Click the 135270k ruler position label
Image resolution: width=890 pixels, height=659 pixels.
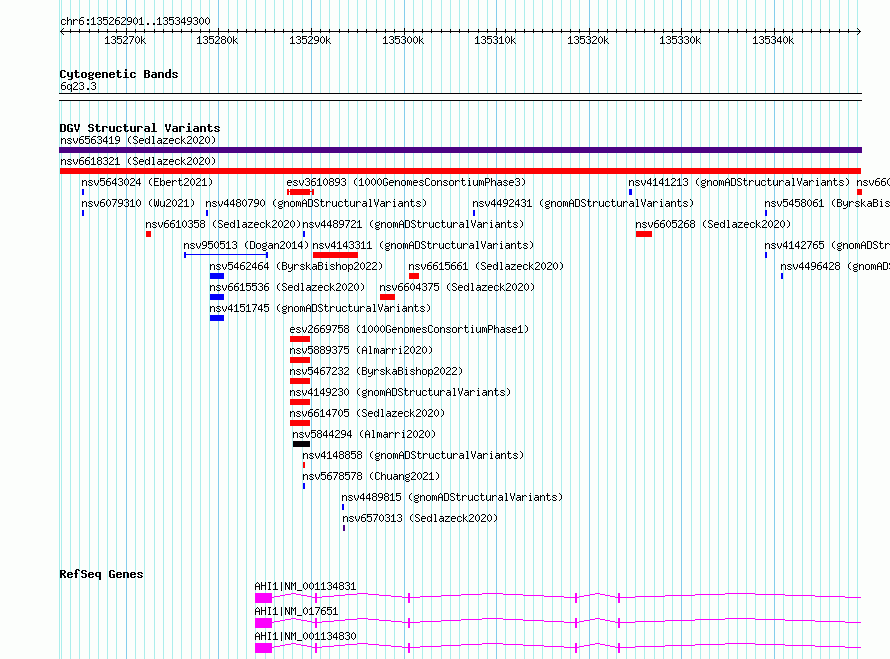[125, 40]
